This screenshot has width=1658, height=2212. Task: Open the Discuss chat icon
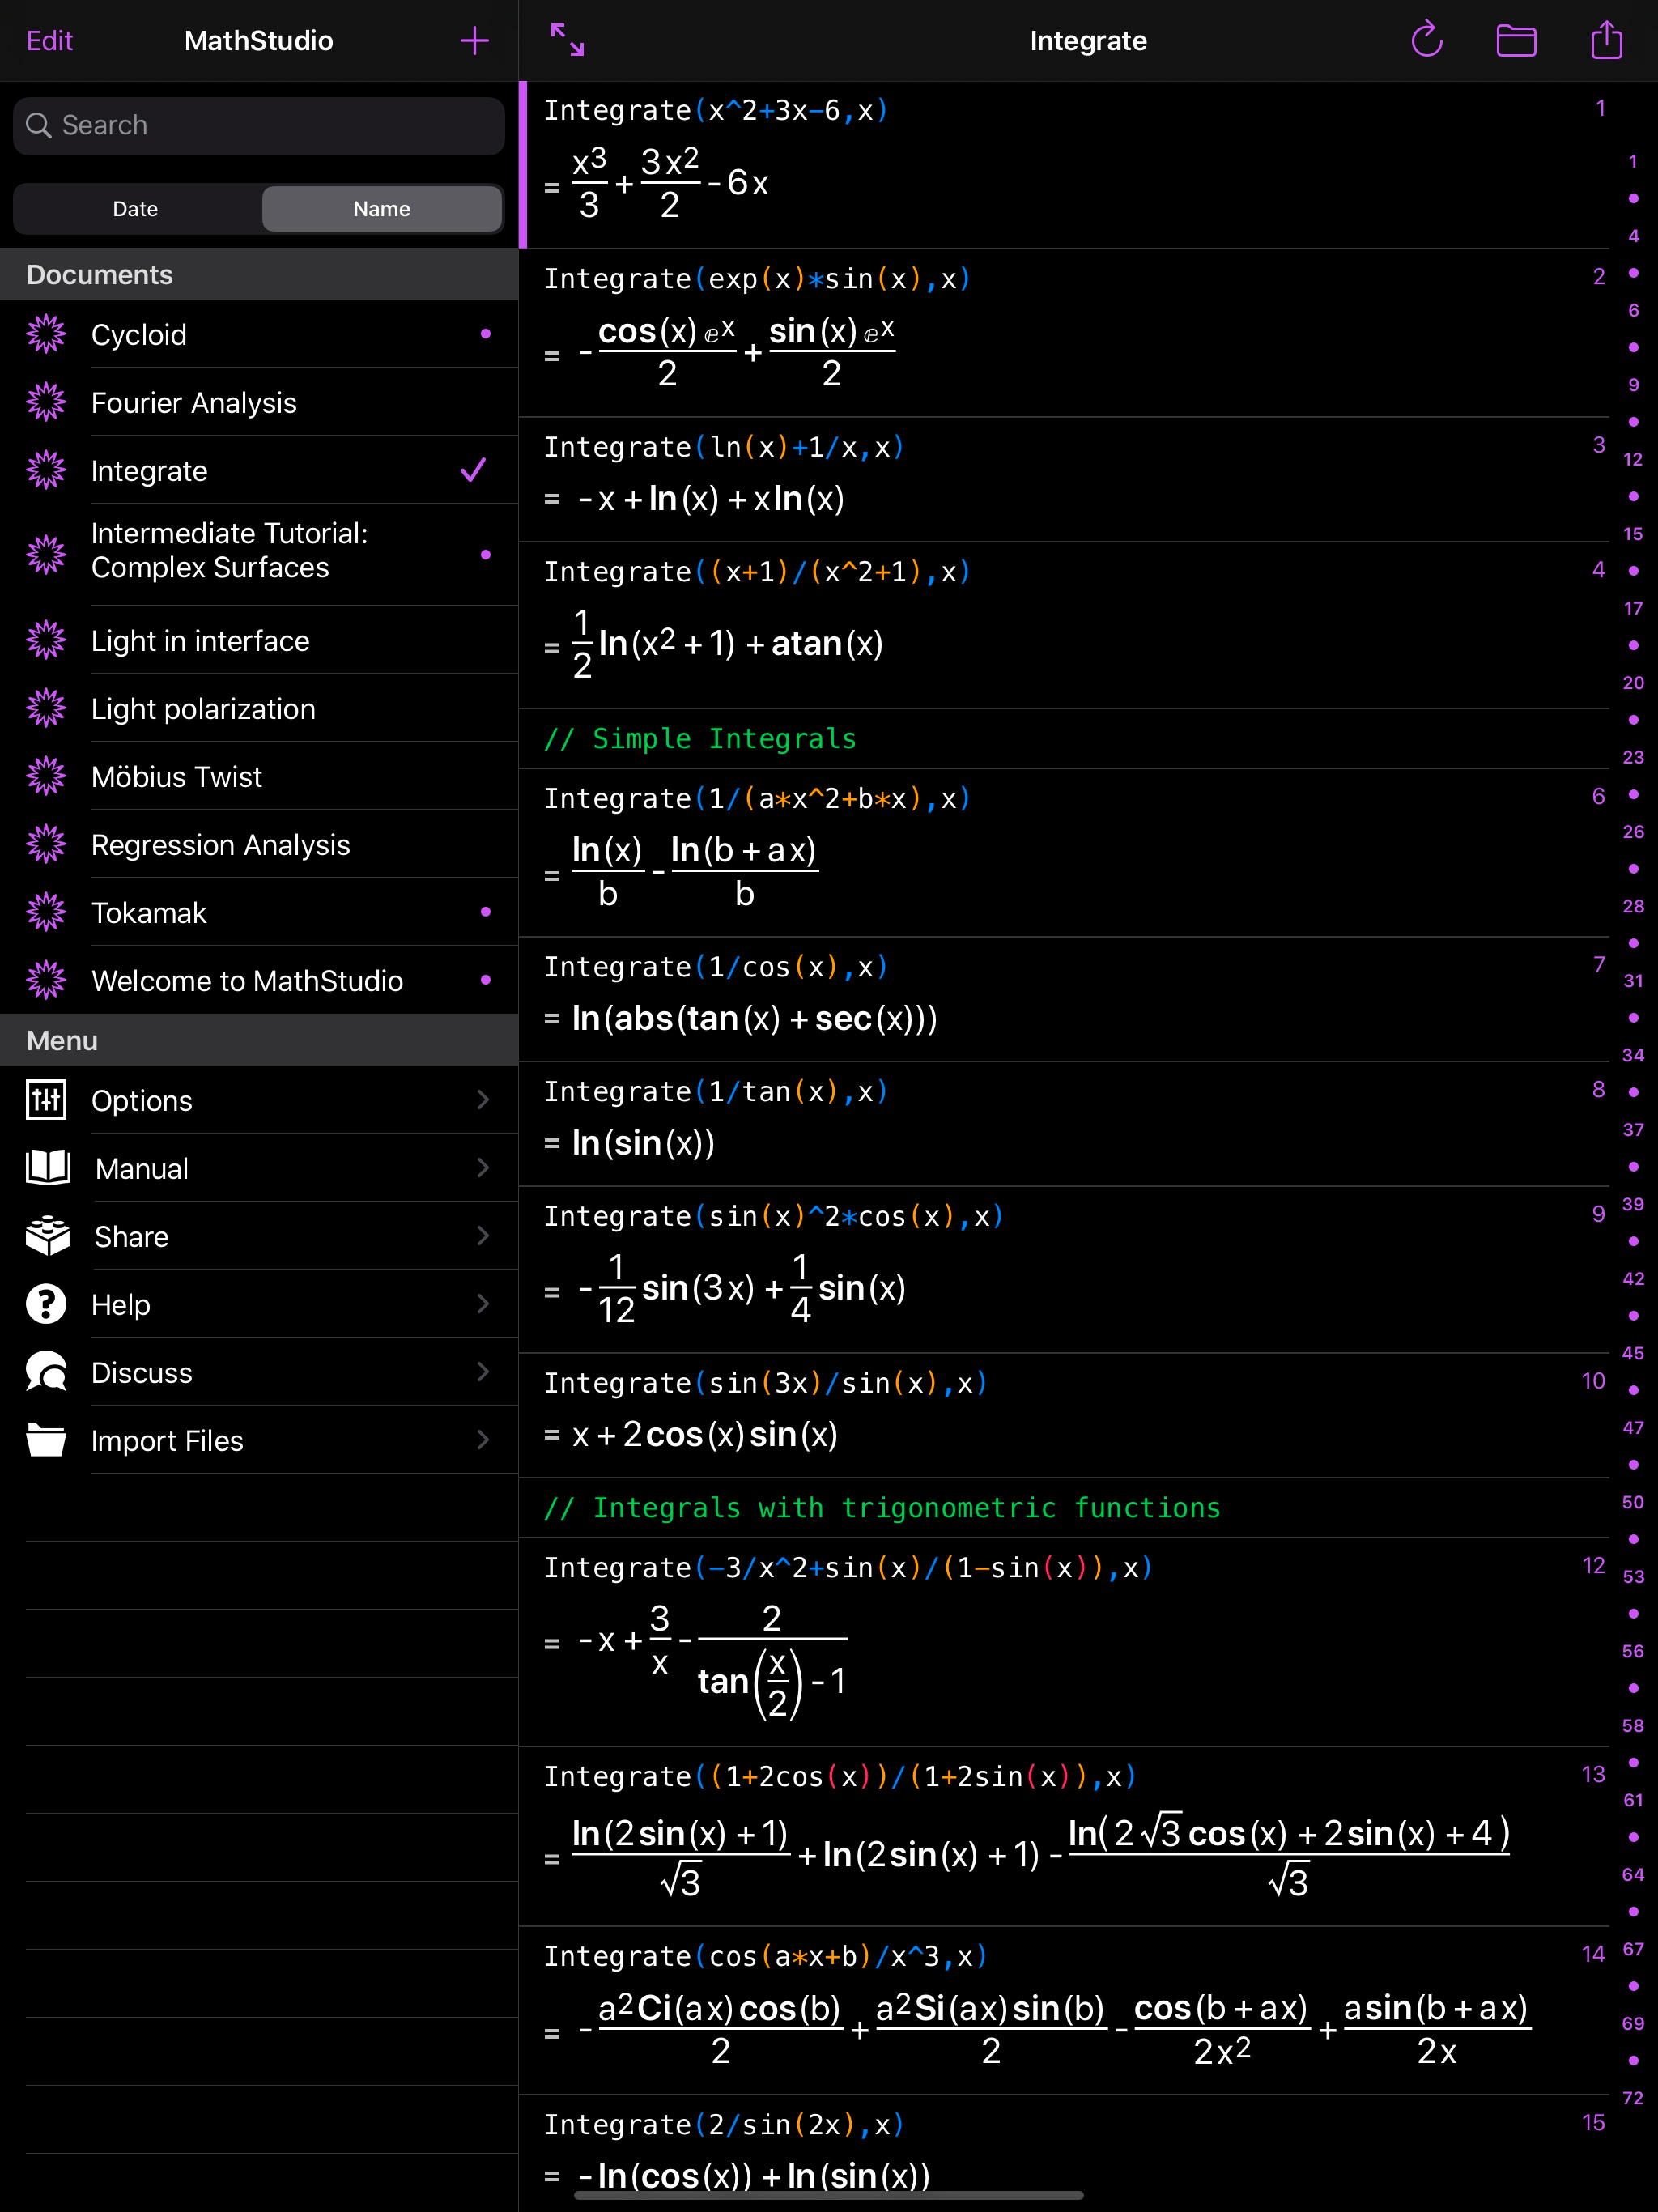click(x=46, y=1372)
